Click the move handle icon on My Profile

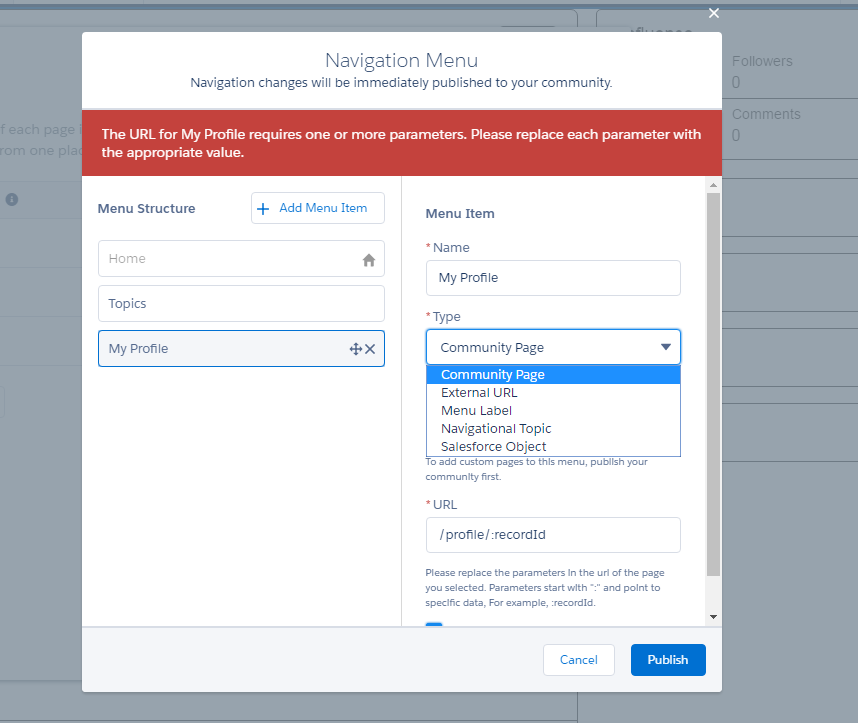(356, 349)
